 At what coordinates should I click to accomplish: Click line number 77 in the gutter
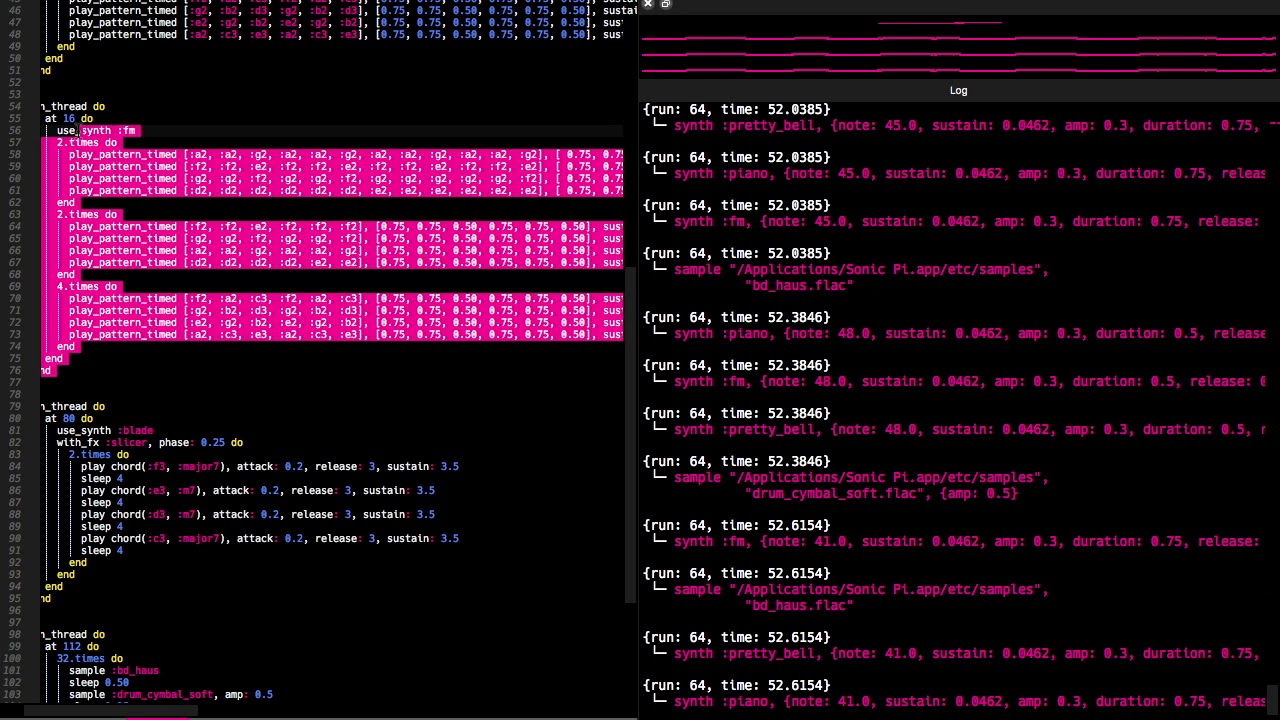15,382
